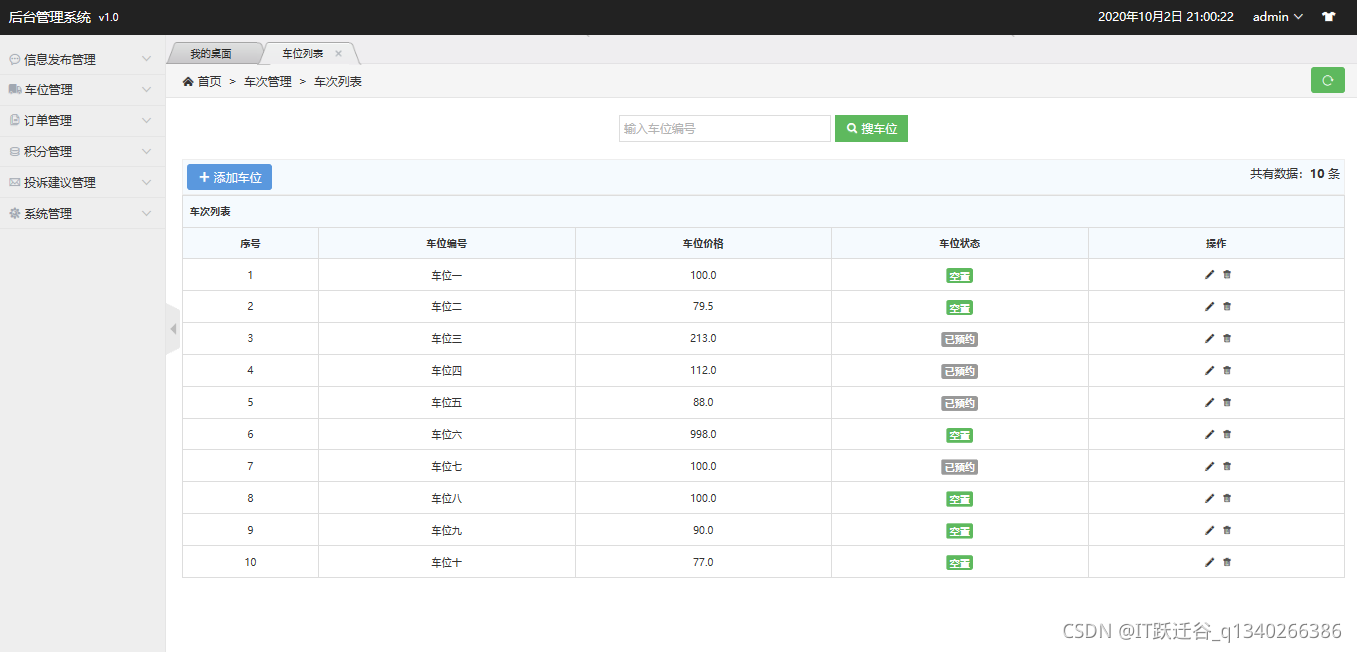1357x652 pixels.
Task: Delete 车位十 via trash icon
Action: click(1227, 562)
